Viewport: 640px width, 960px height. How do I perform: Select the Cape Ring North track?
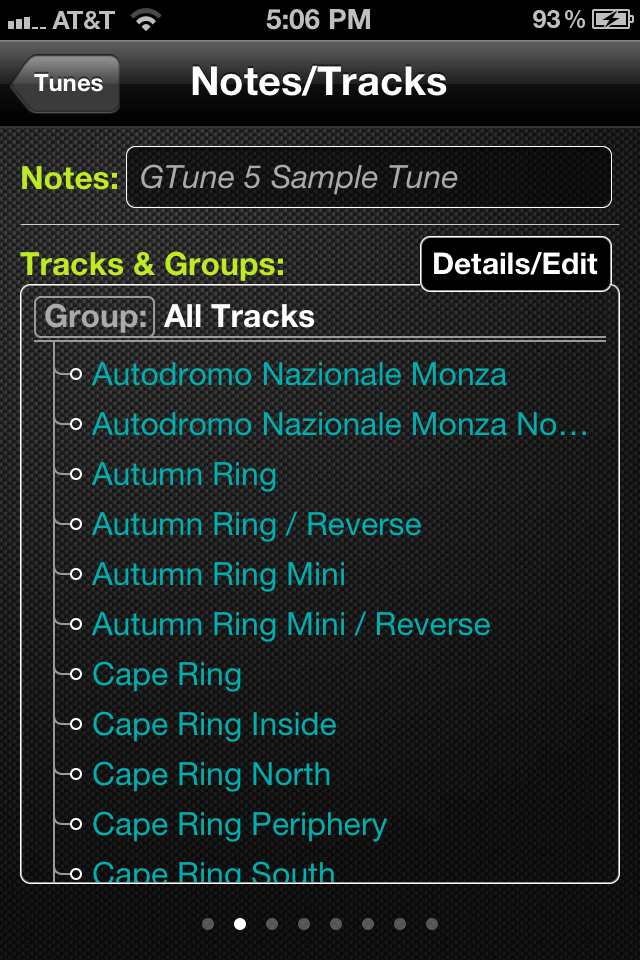tap(211, 774)
